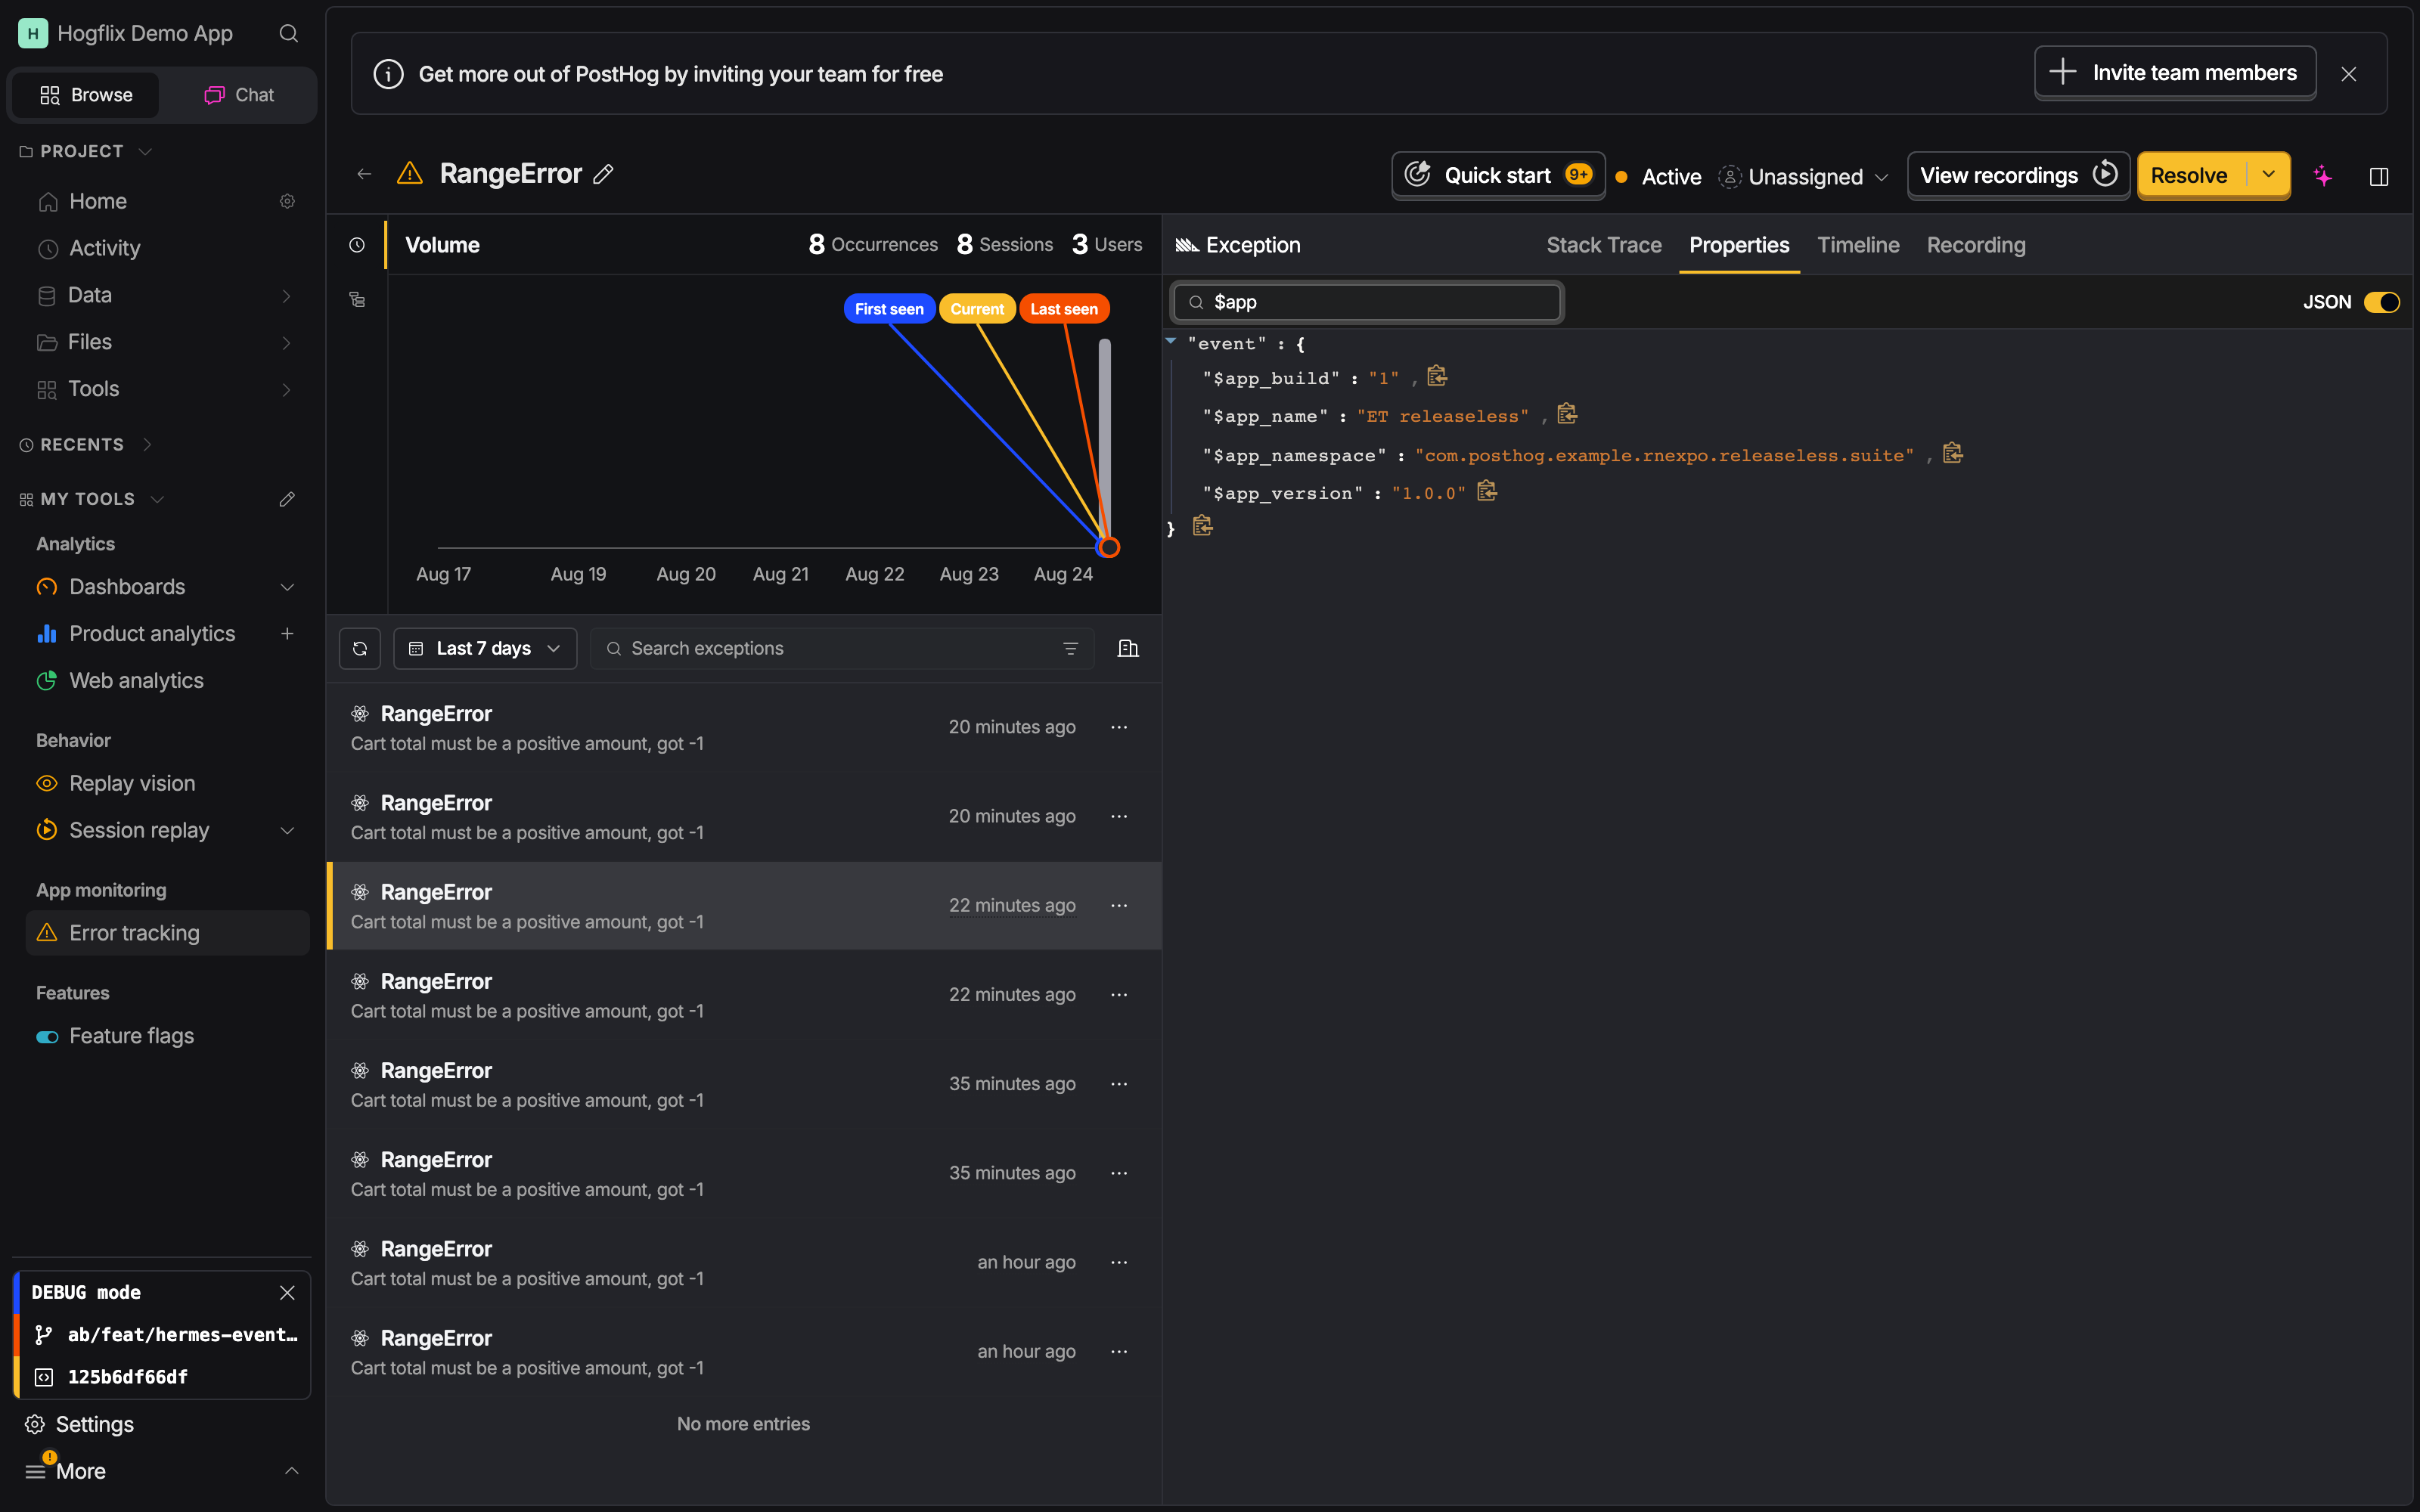
Task: Collapse the event JSON node triangle
Action: click(1171, 341)
